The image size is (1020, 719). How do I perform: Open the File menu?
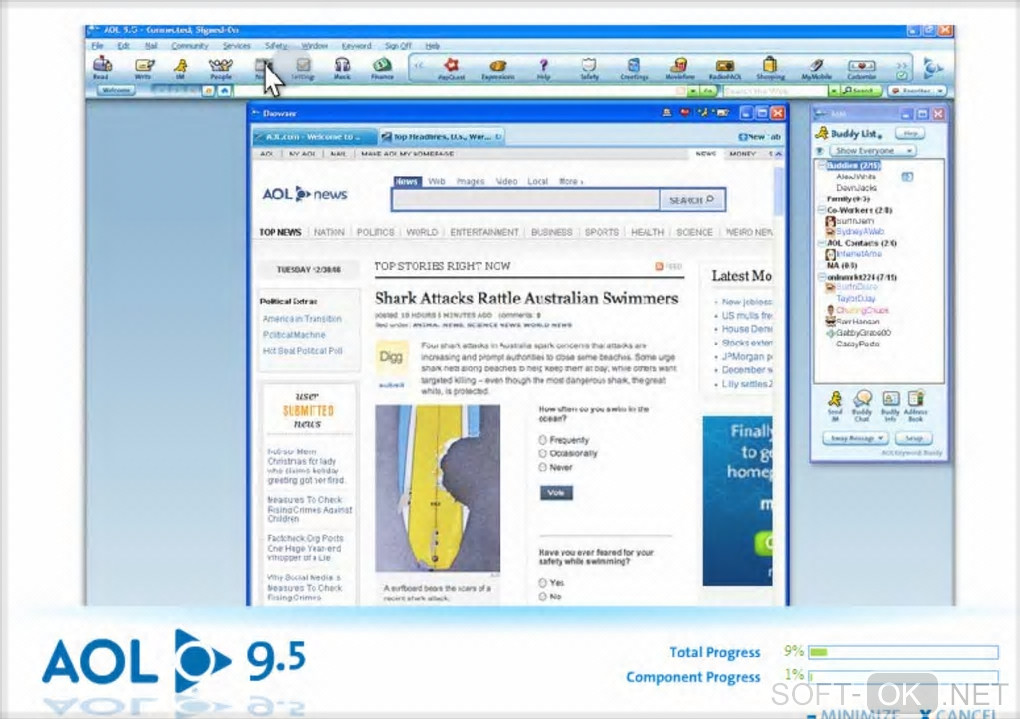[x=98, y=46]
